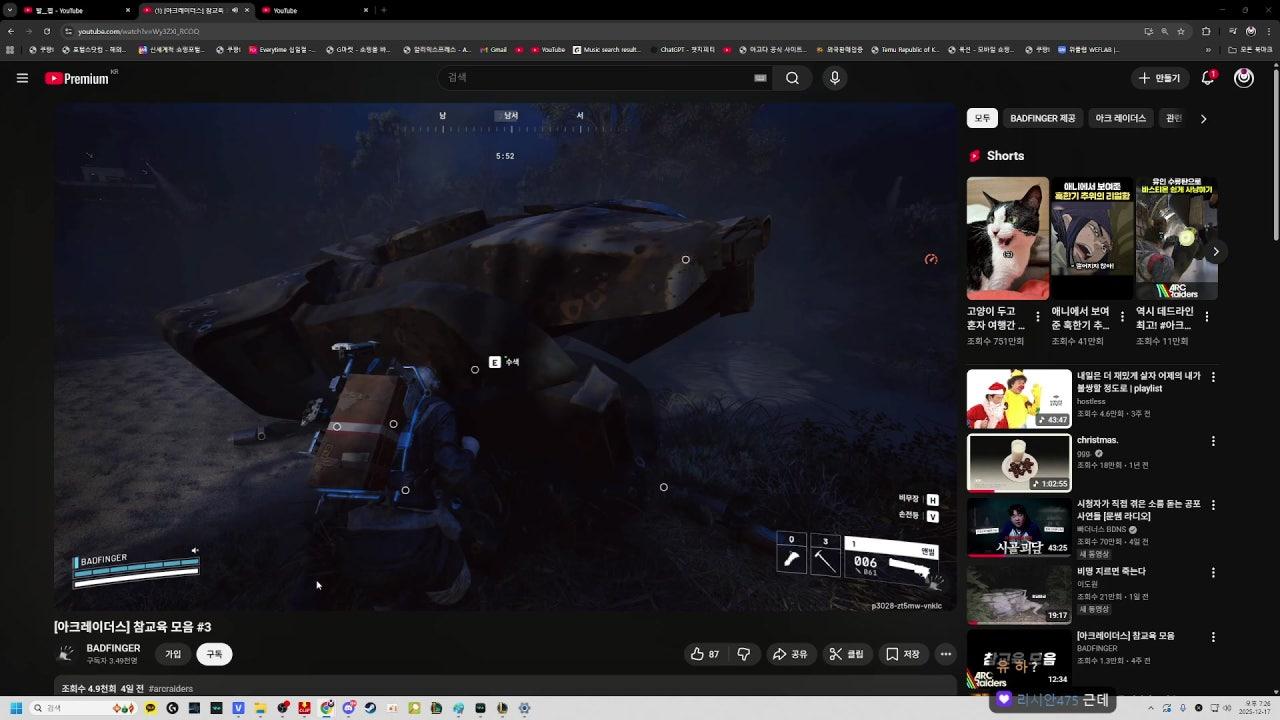Click the 만들기 create button
1280x720 pixels.
(1159, 78)
